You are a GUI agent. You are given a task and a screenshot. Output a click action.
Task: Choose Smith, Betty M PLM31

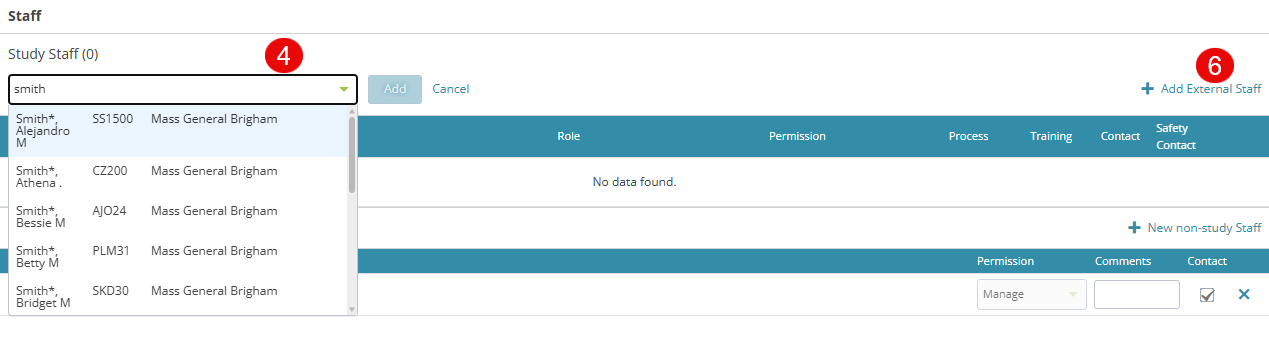pos(179,257)
